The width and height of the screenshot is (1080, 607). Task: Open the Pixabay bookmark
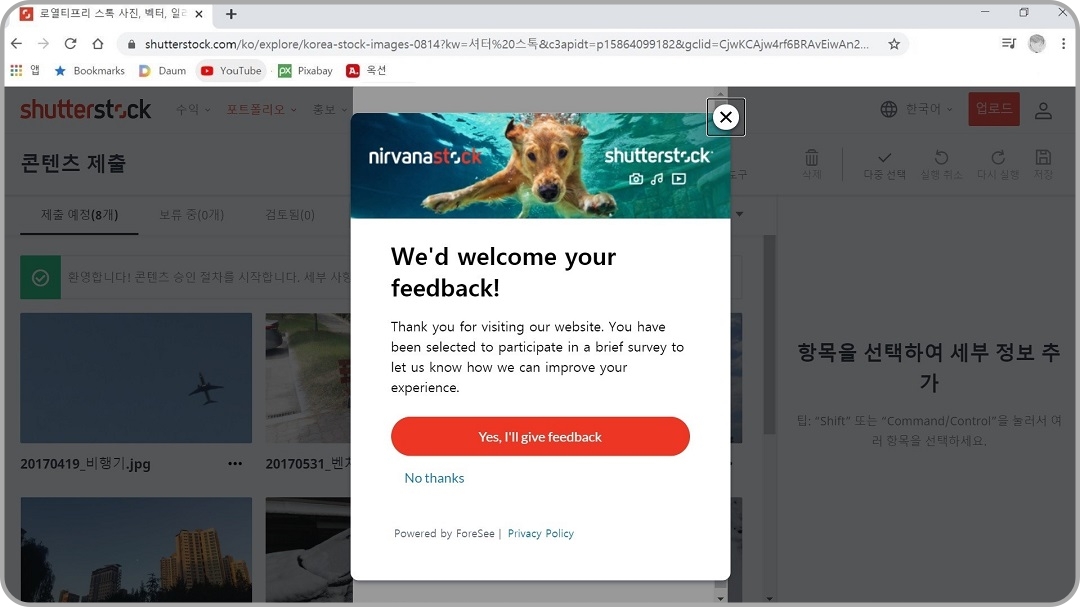click(305, 70)
